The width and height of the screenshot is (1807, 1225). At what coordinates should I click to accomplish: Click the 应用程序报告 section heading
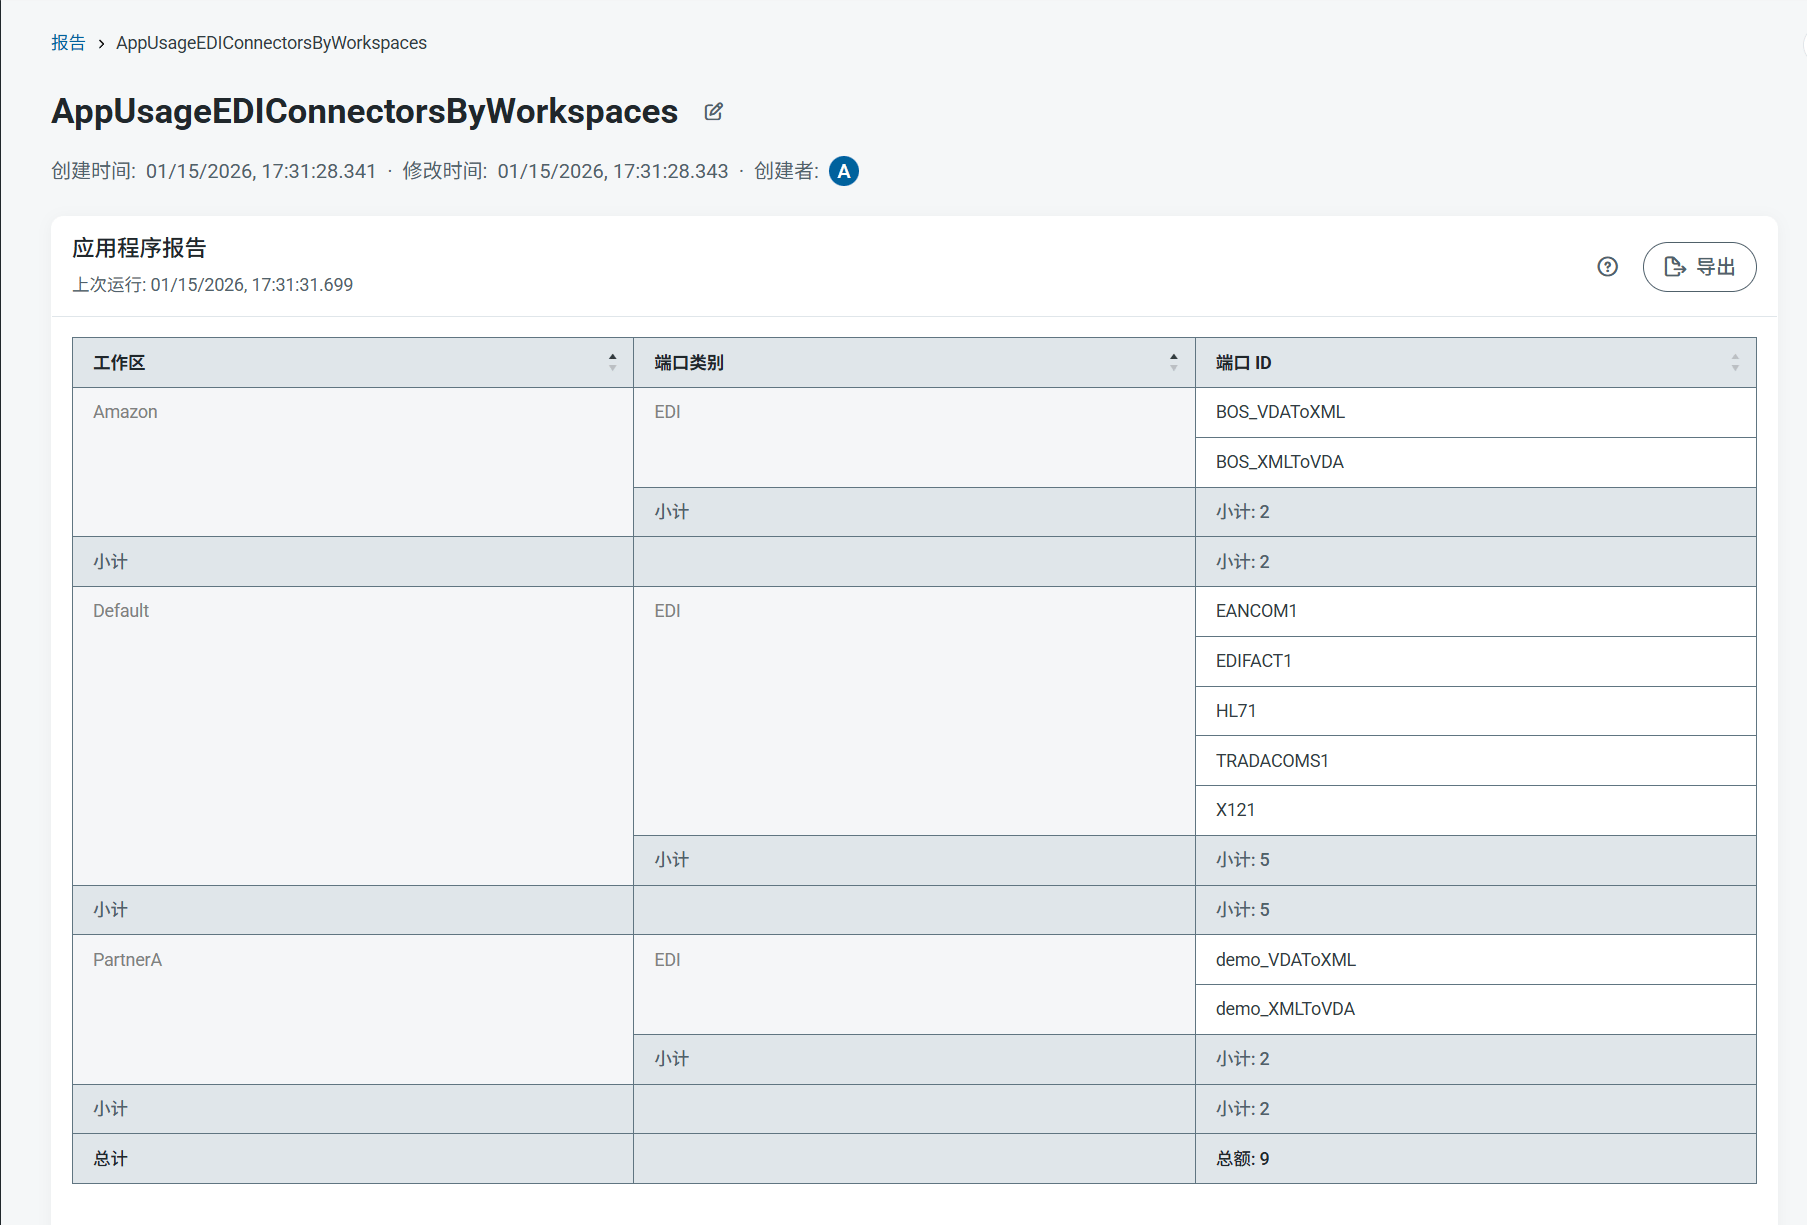point(139,248)
